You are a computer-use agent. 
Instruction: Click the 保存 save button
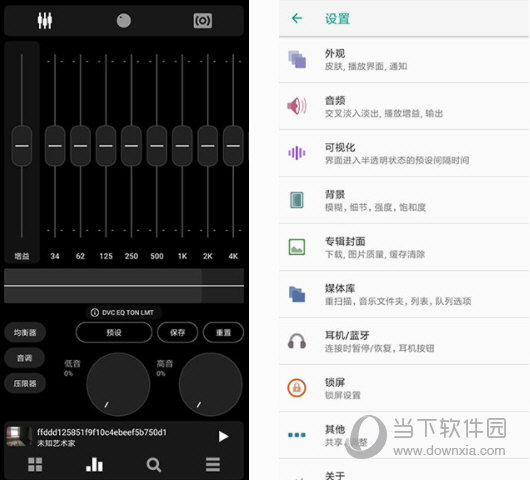click(x=177, y=333)
